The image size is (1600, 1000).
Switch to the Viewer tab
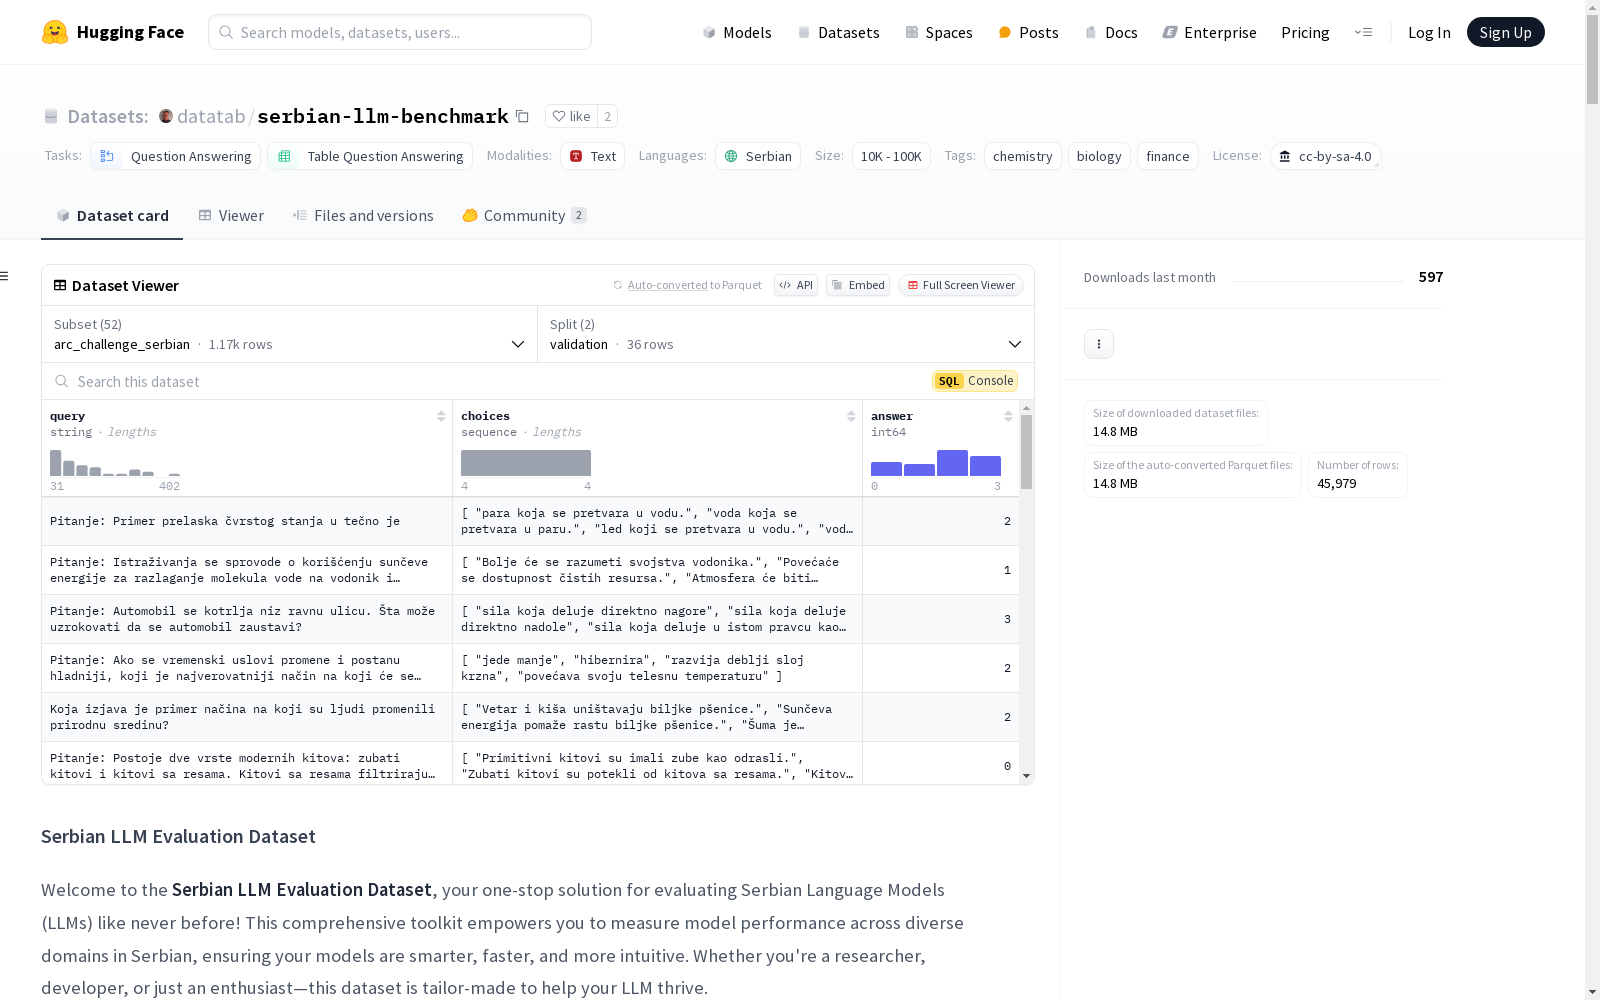[231, 215]
